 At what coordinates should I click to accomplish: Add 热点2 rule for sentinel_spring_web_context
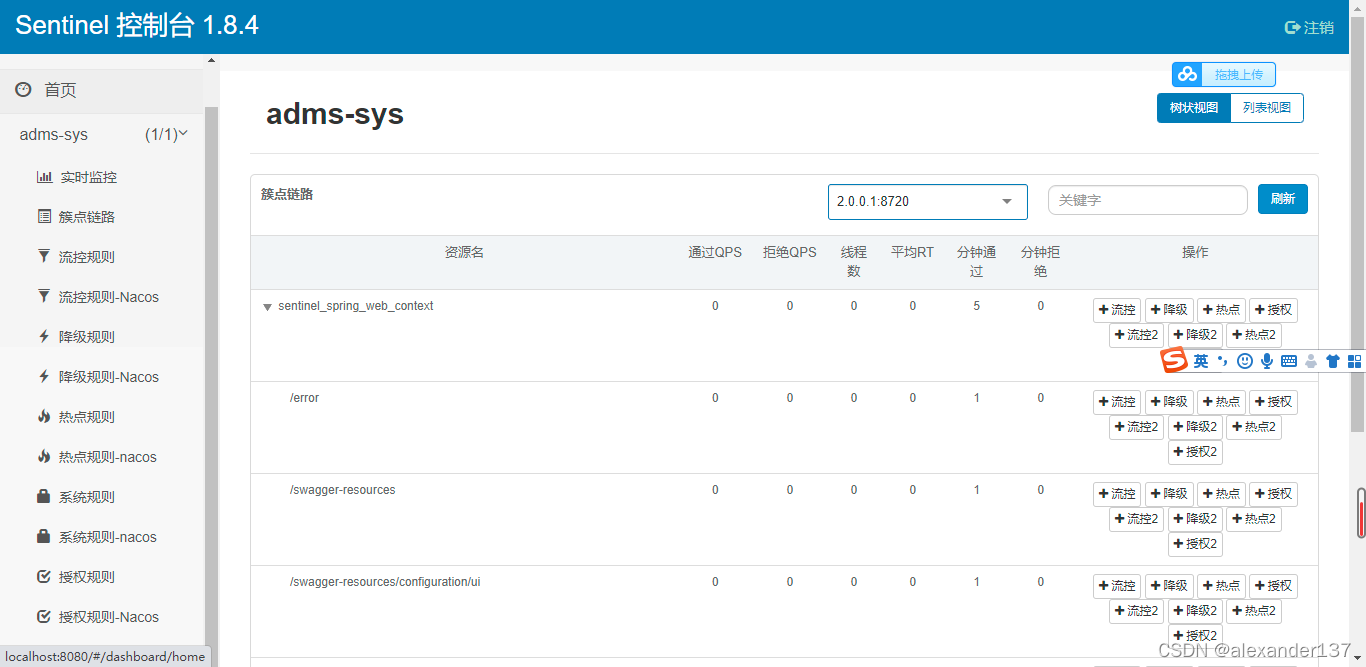(1254, 335)
